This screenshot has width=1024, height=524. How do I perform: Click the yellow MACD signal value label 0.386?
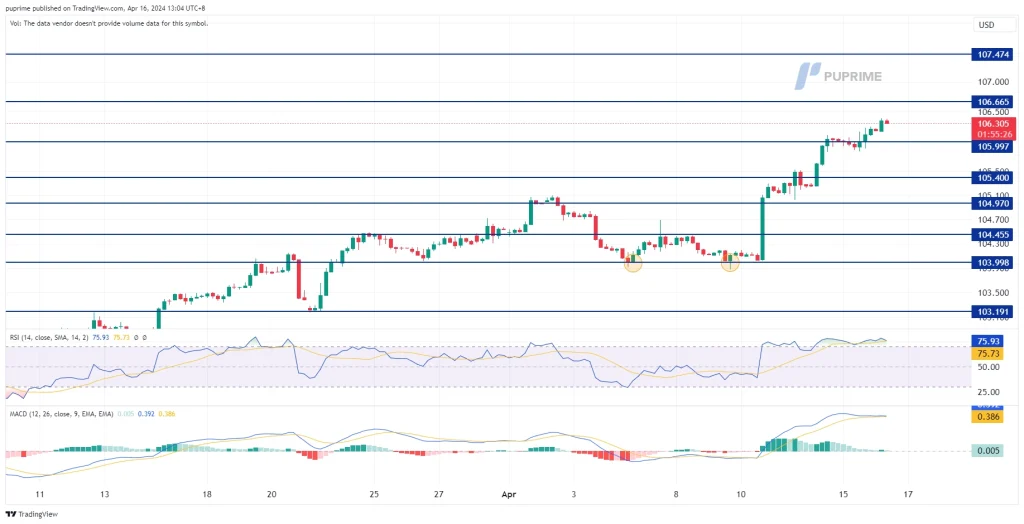(987, 416)
